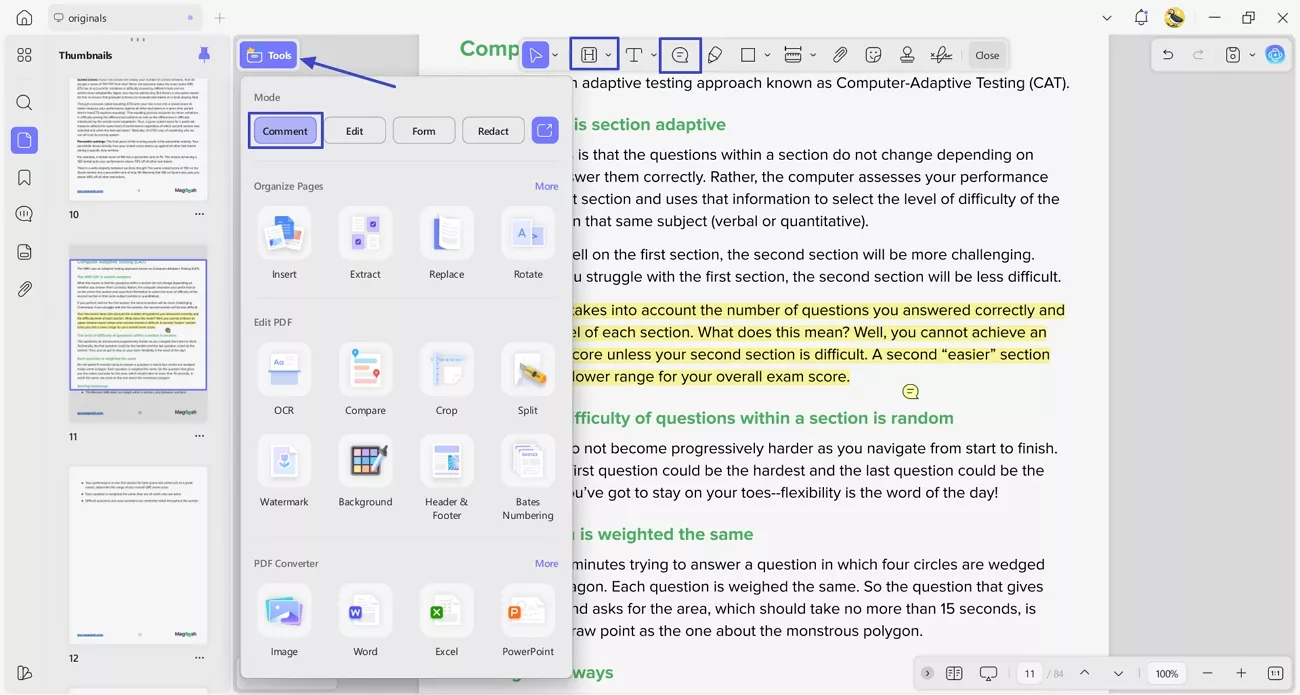Screen dimensions: 1300x695
Task: Select the Stamp tool
Action: (906, 55)
